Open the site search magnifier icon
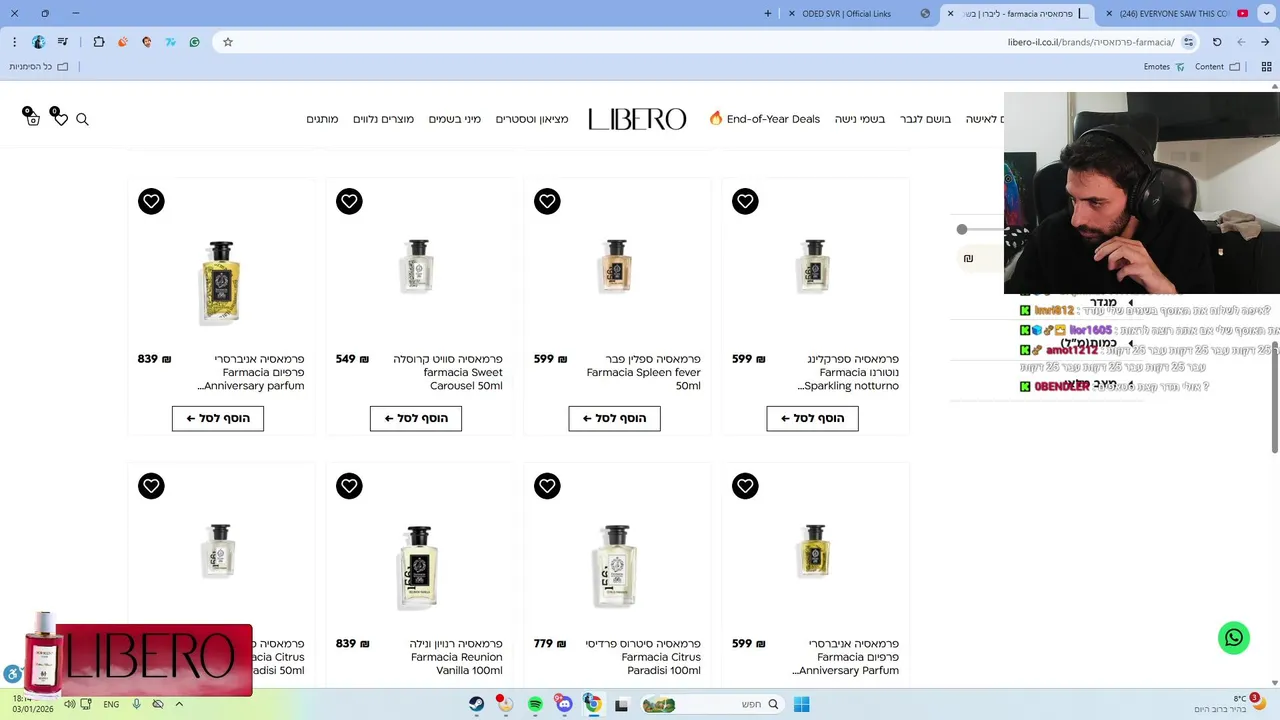Screen dimensions: 1280x720 tap(82, 119)
